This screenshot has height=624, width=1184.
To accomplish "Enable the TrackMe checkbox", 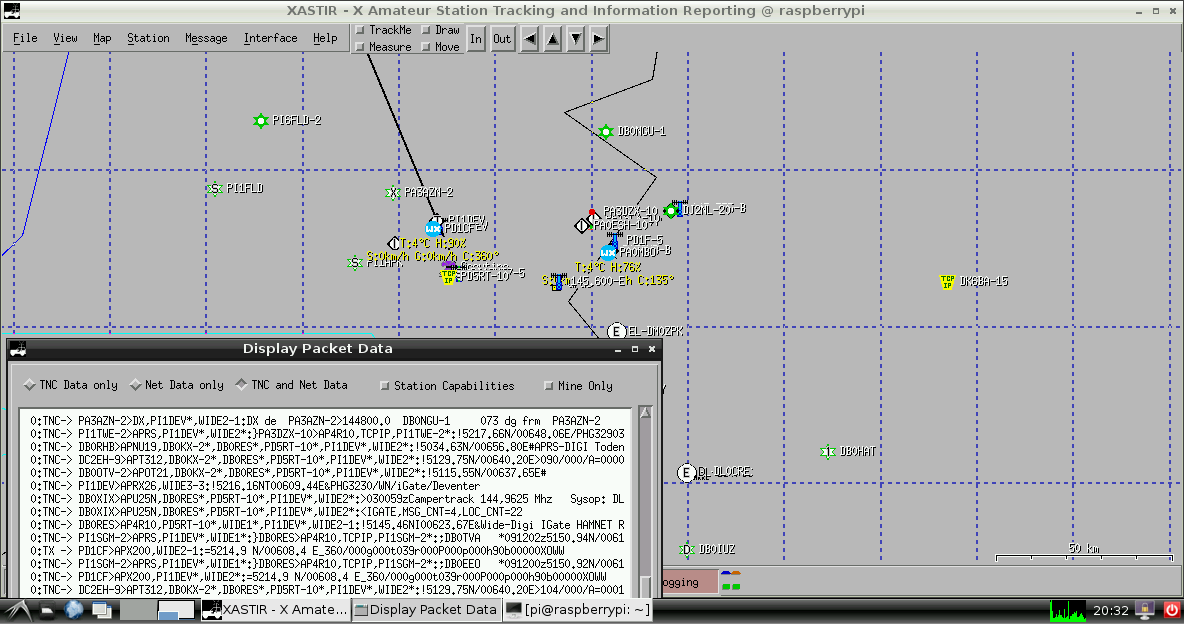I will pyautogui.click(x=361, y=31).
